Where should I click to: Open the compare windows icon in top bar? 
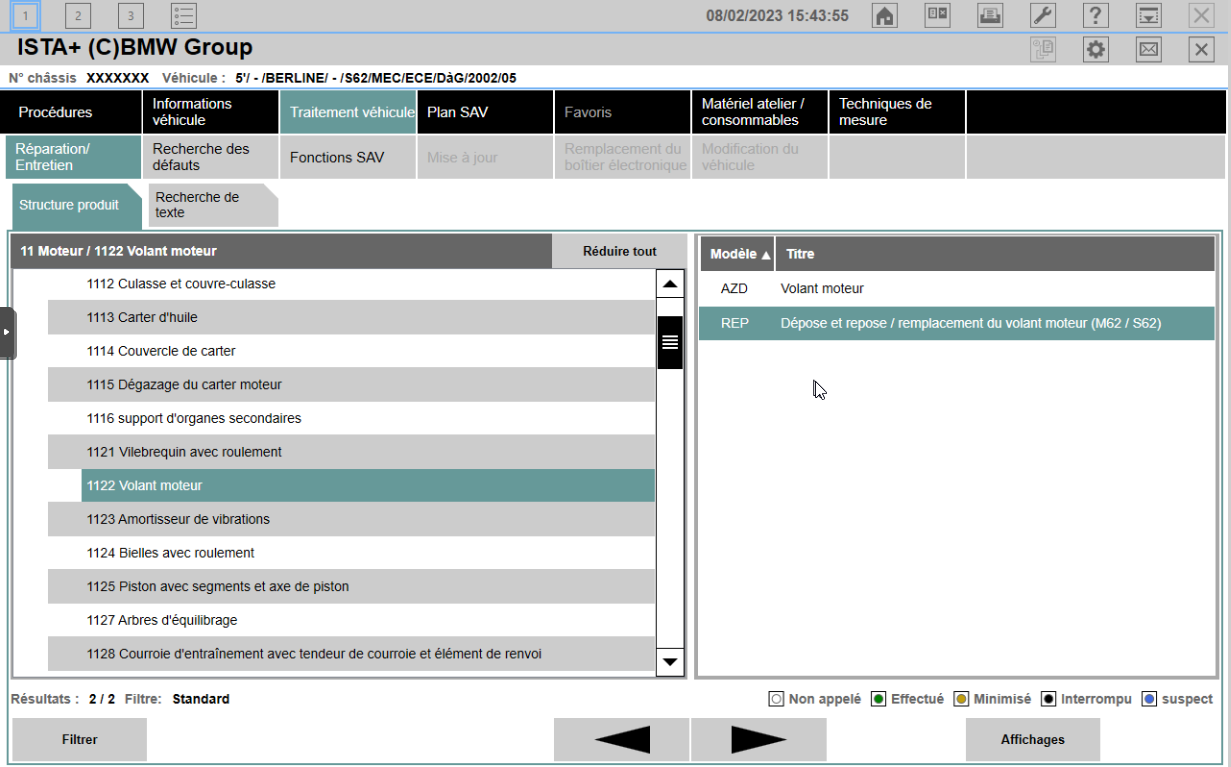coord(937,15)
